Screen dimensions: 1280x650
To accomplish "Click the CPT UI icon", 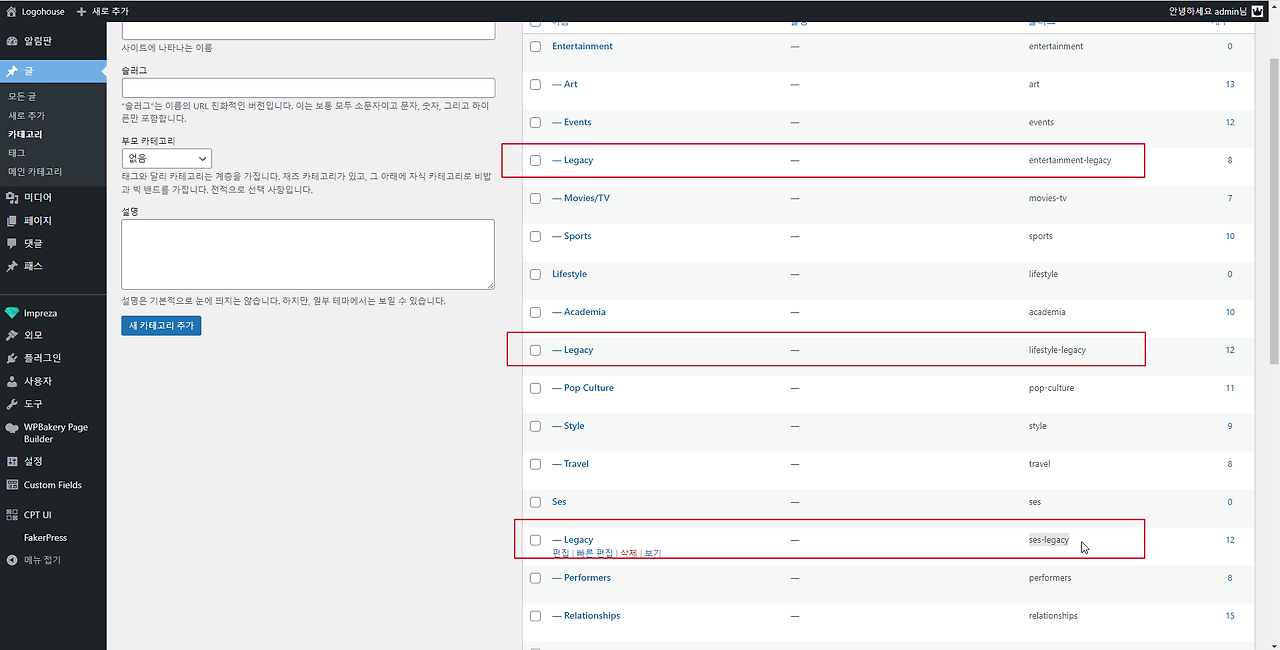I will 12,515.
